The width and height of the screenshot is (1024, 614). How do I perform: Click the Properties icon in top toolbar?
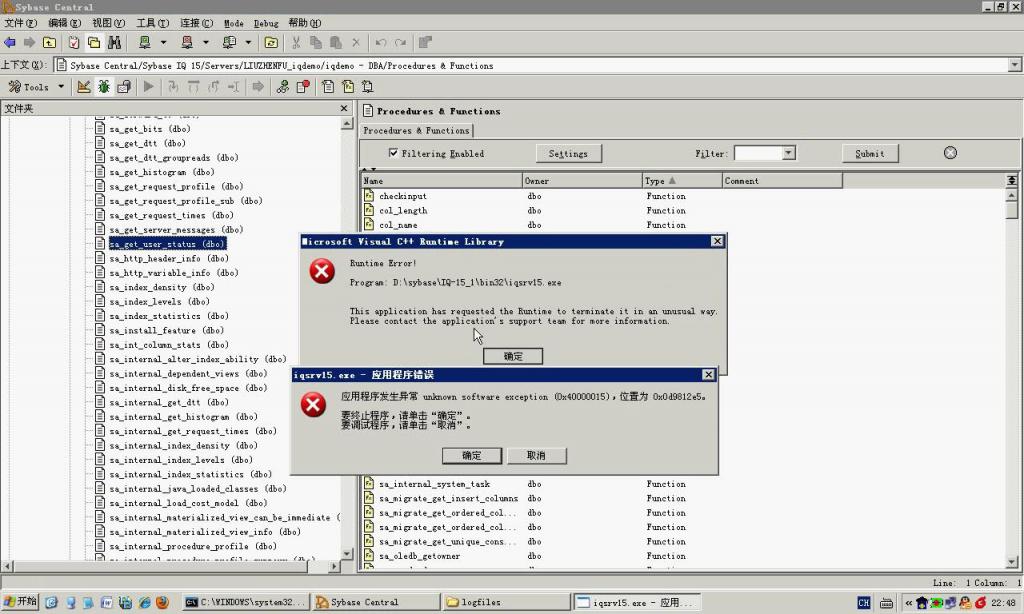pyautogui.click(x=425, y=42)
